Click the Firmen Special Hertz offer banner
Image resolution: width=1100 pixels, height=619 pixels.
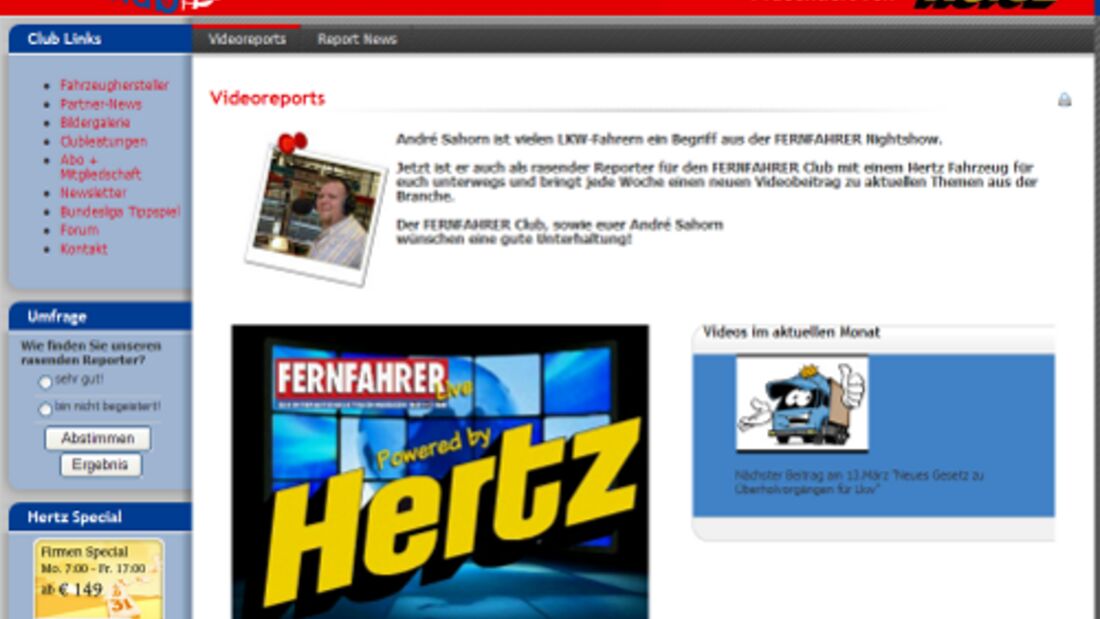click(98, 579)
